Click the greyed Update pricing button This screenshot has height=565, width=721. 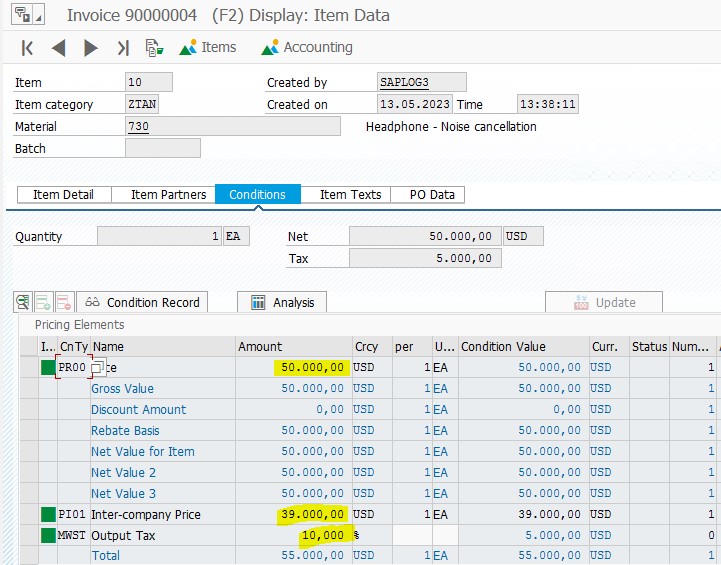(604, 302)
